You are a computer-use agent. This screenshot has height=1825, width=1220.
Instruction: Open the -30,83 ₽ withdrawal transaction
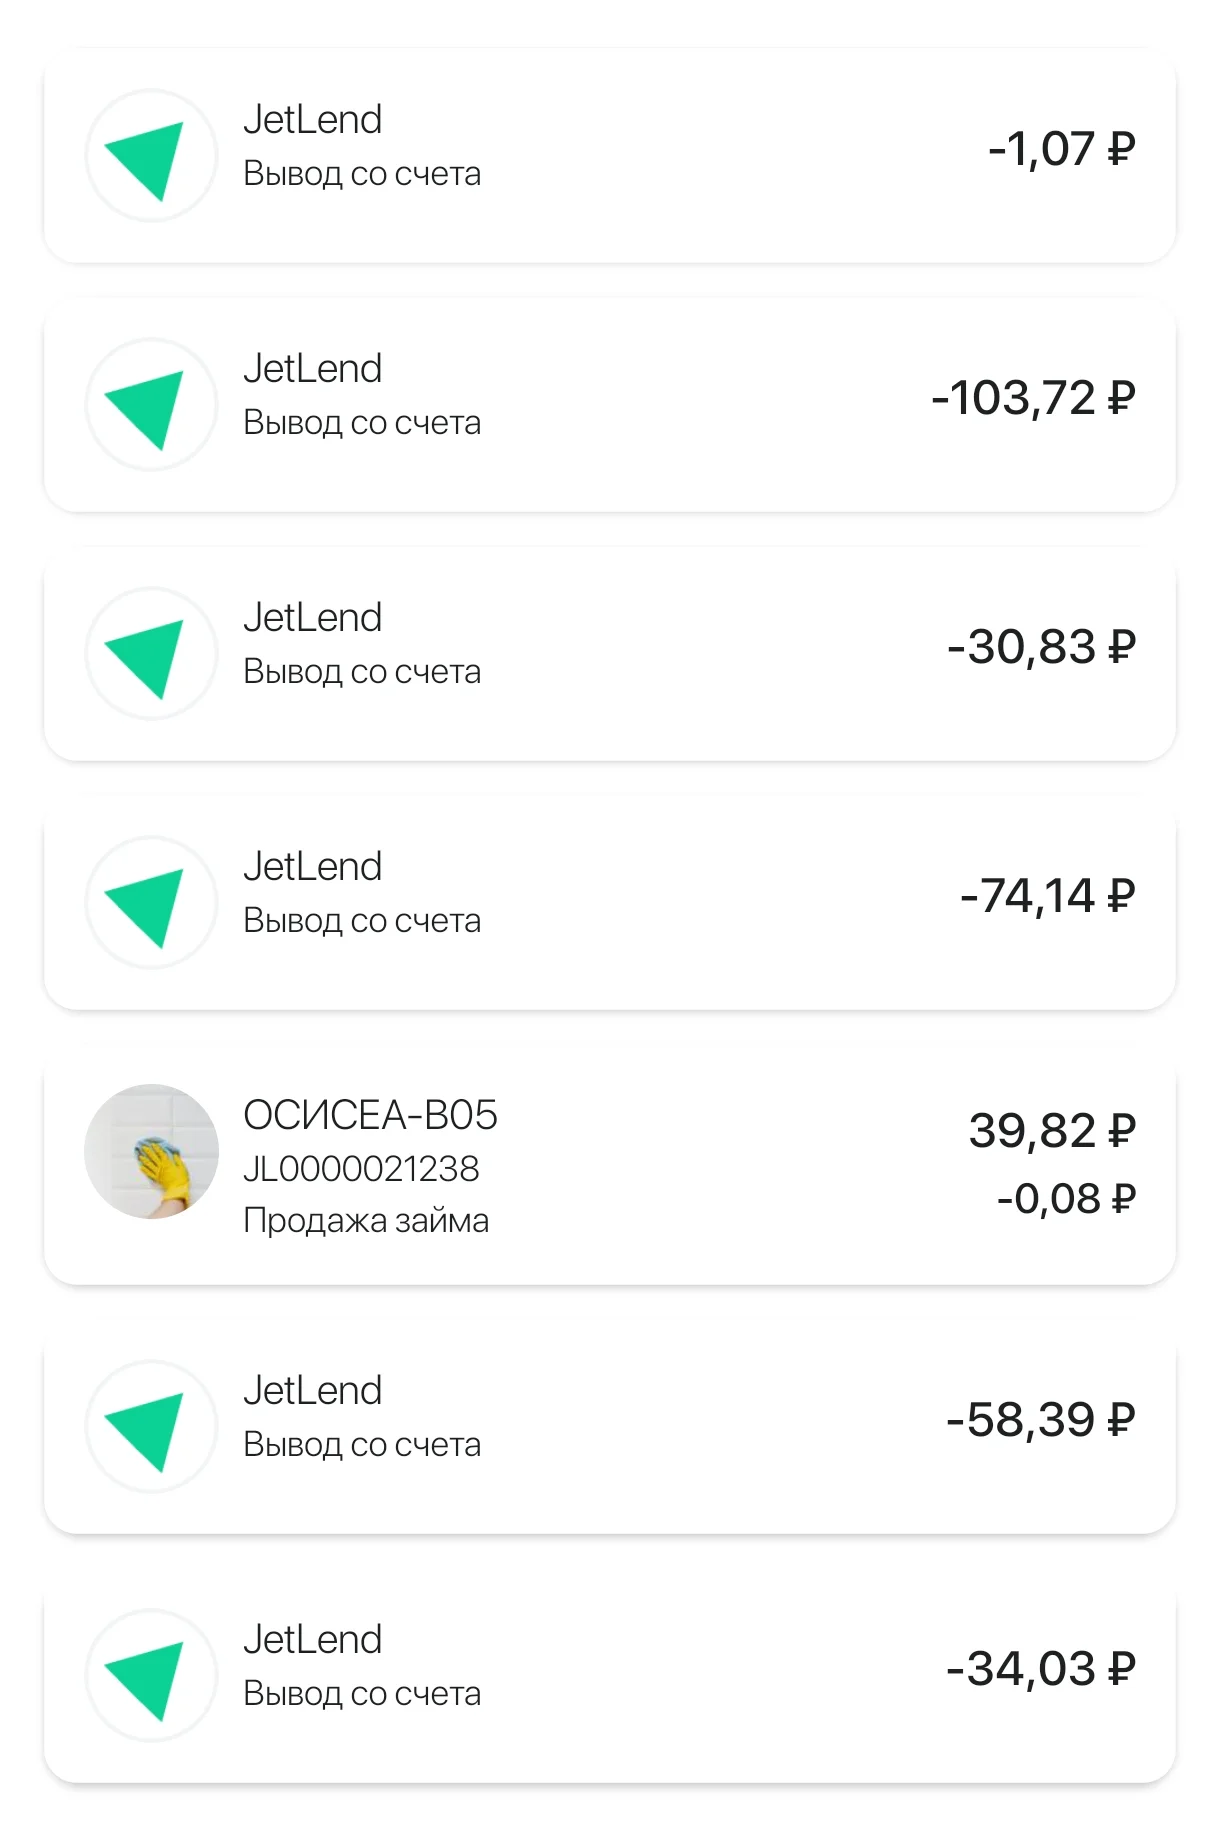coord(610,654)
